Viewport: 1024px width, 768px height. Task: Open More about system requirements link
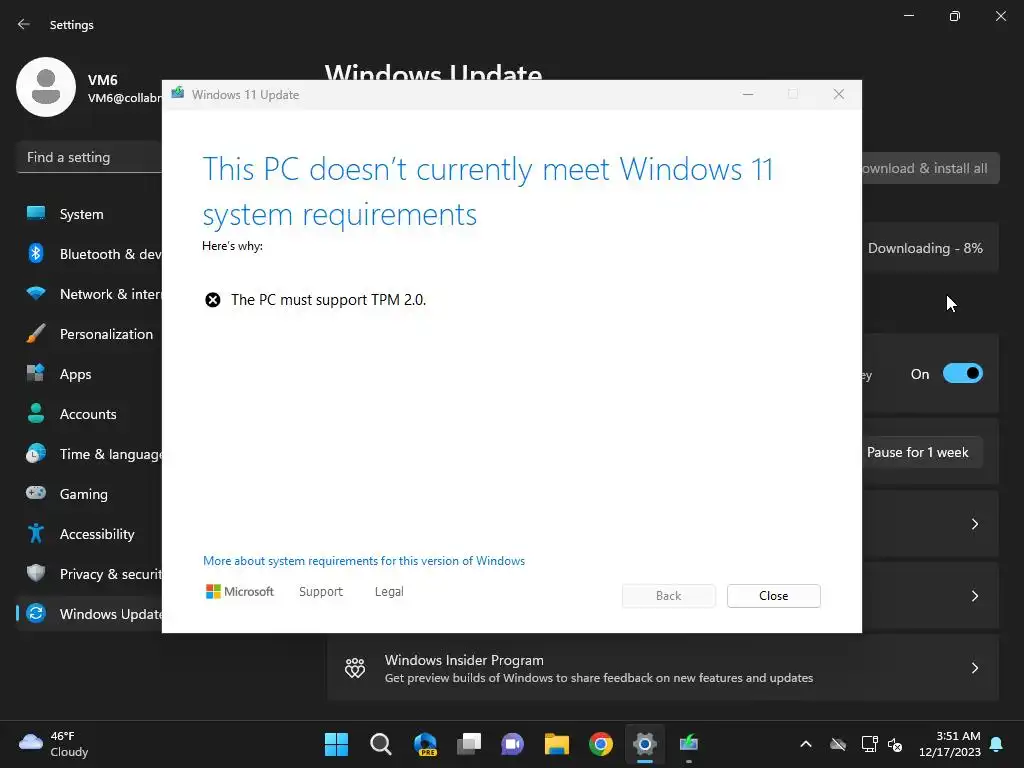(x=364, y=561)
